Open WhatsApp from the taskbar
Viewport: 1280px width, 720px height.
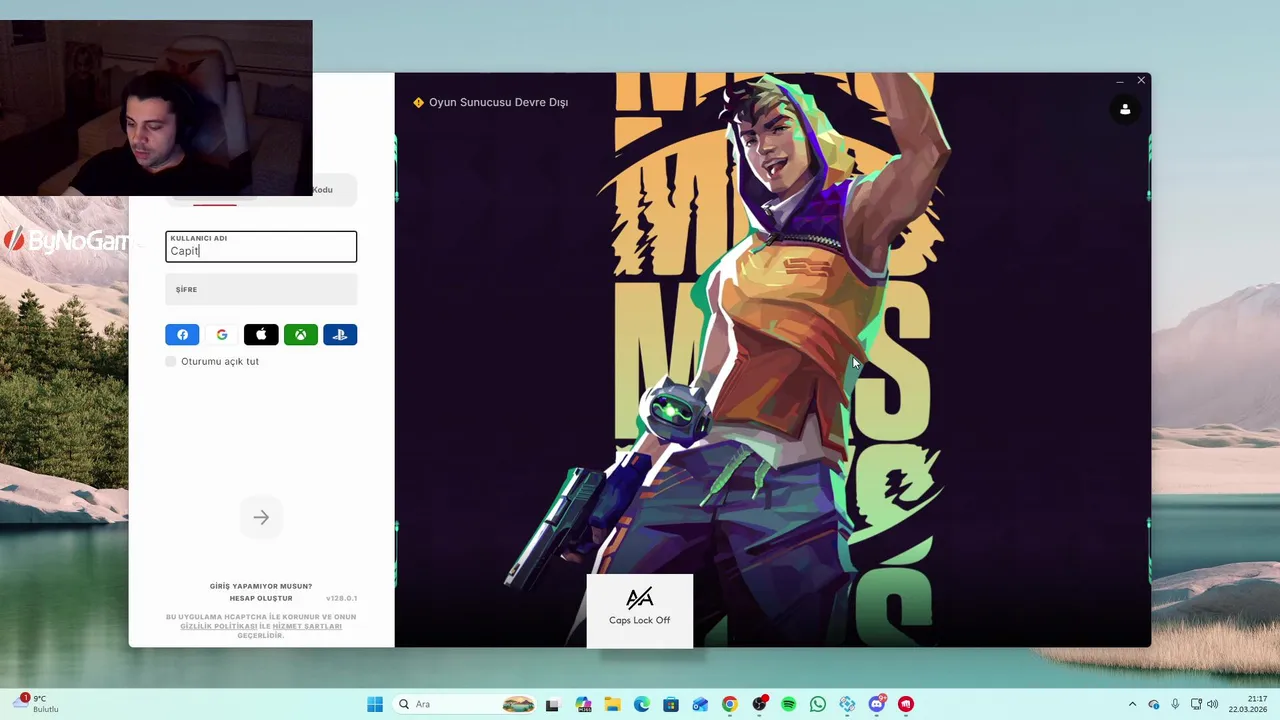click(x=818, y=704)
